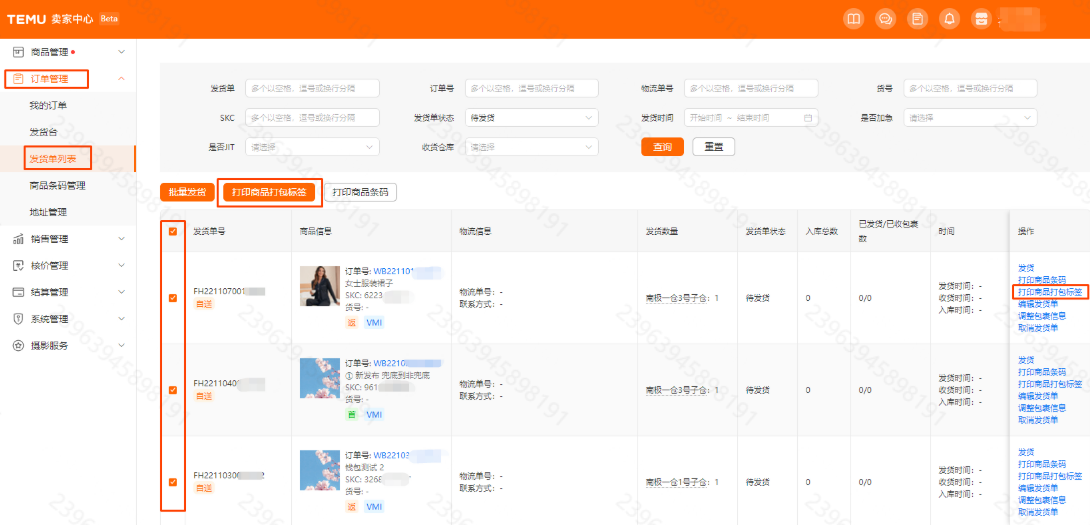Click the order number link WB22103
The height and width of the screenshot is (525, 1090).
coord(391,455)
